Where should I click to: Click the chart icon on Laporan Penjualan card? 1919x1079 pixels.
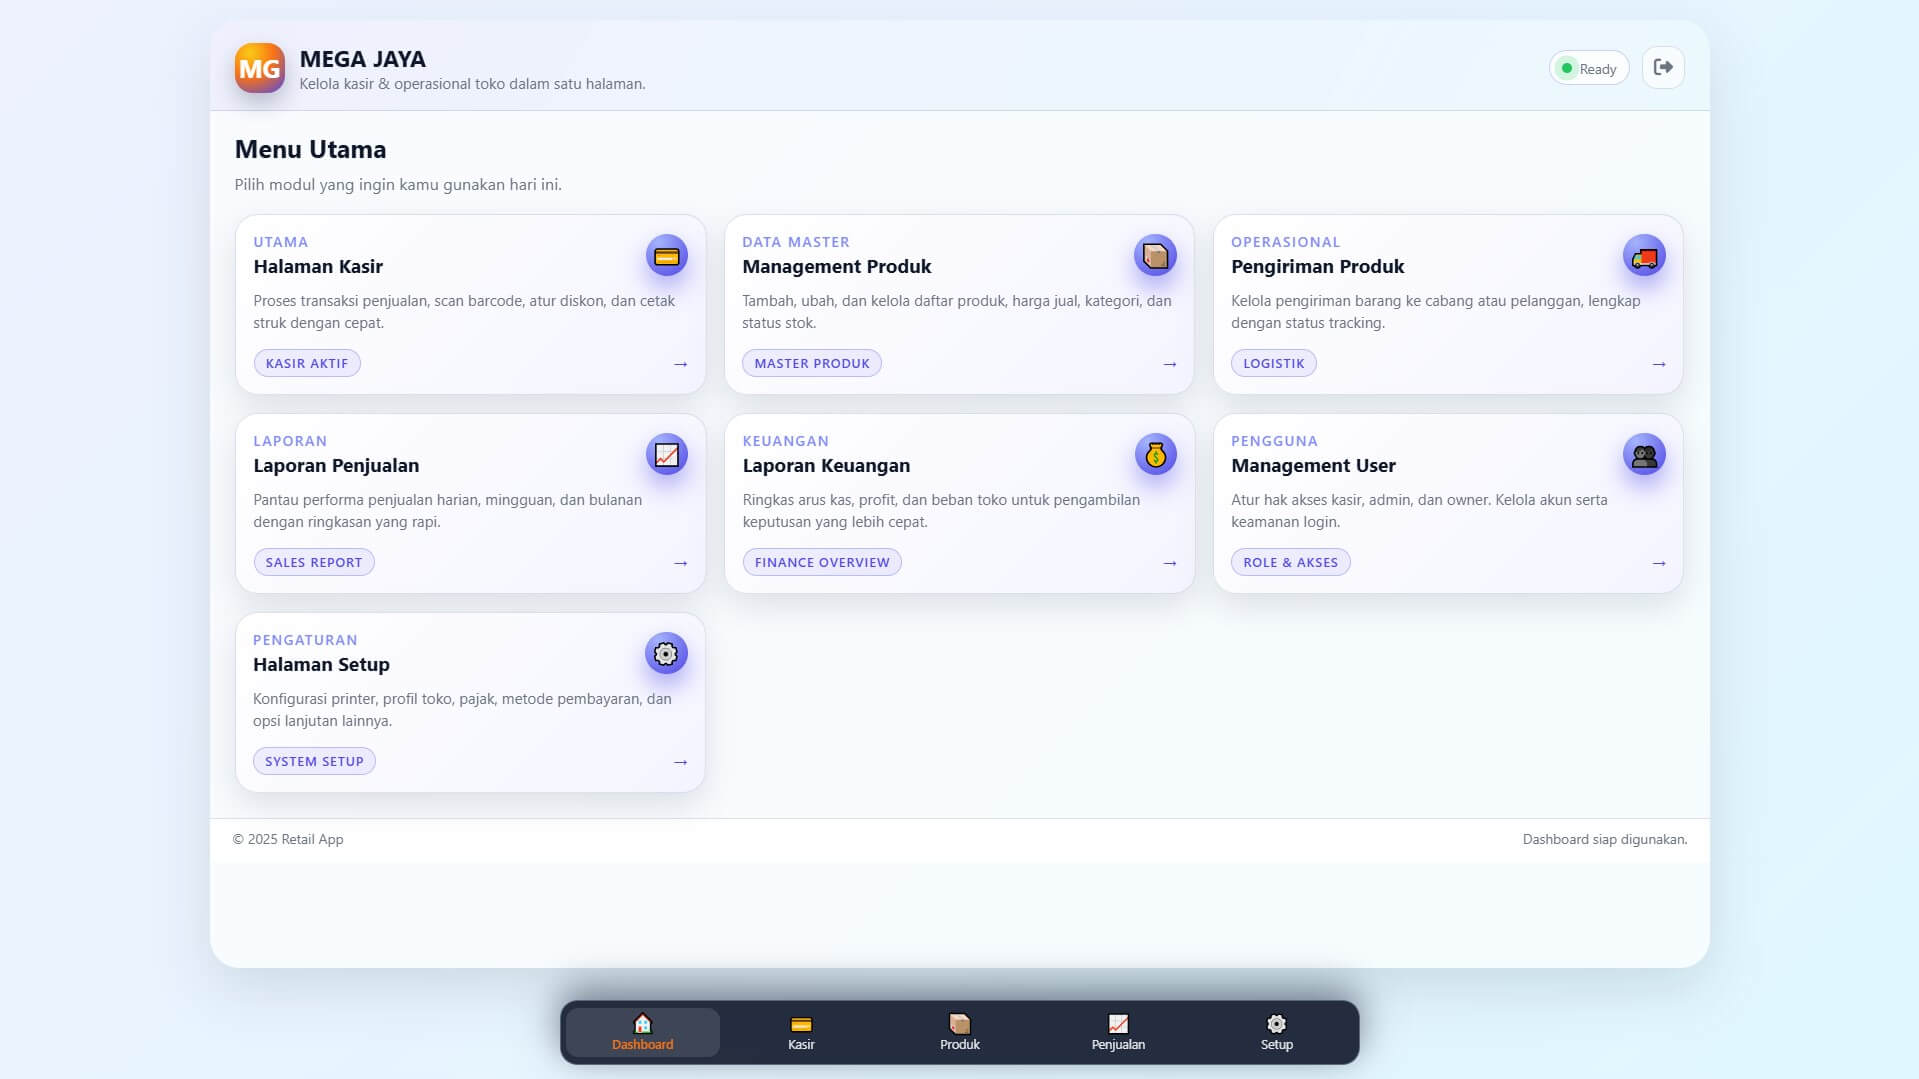(666, 454)
